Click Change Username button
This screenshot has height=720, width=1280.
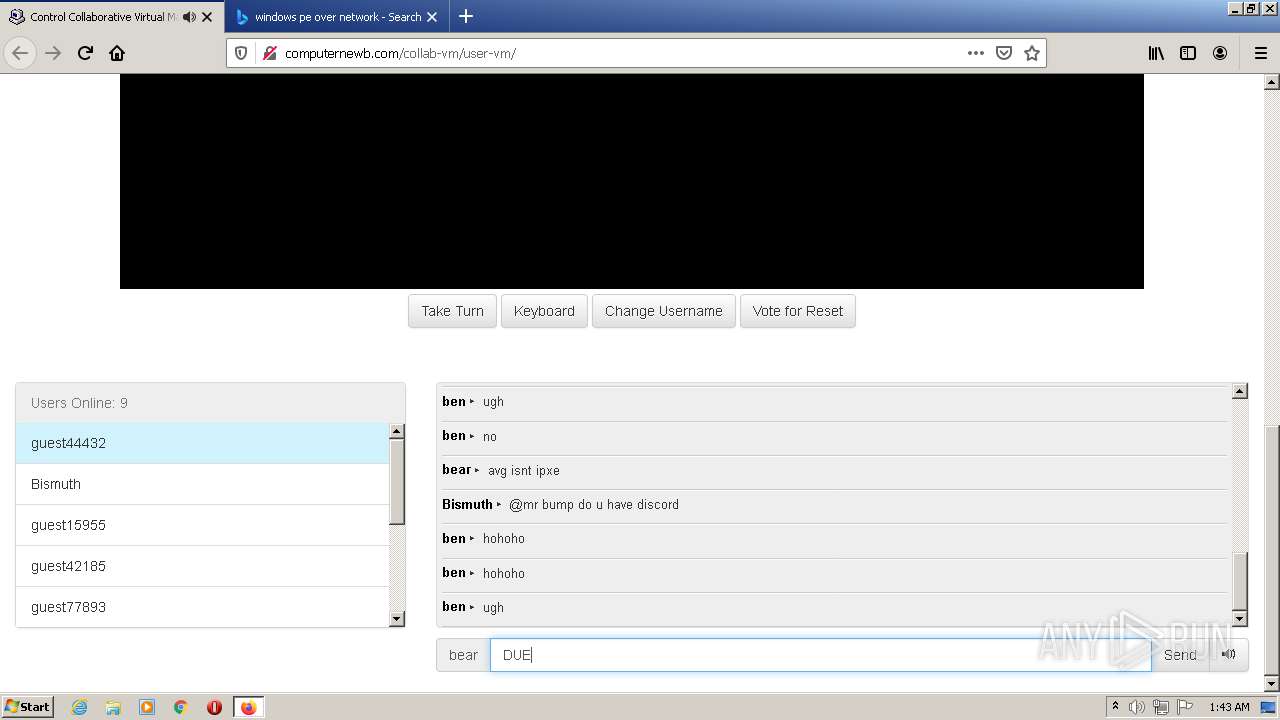point(664,311)
